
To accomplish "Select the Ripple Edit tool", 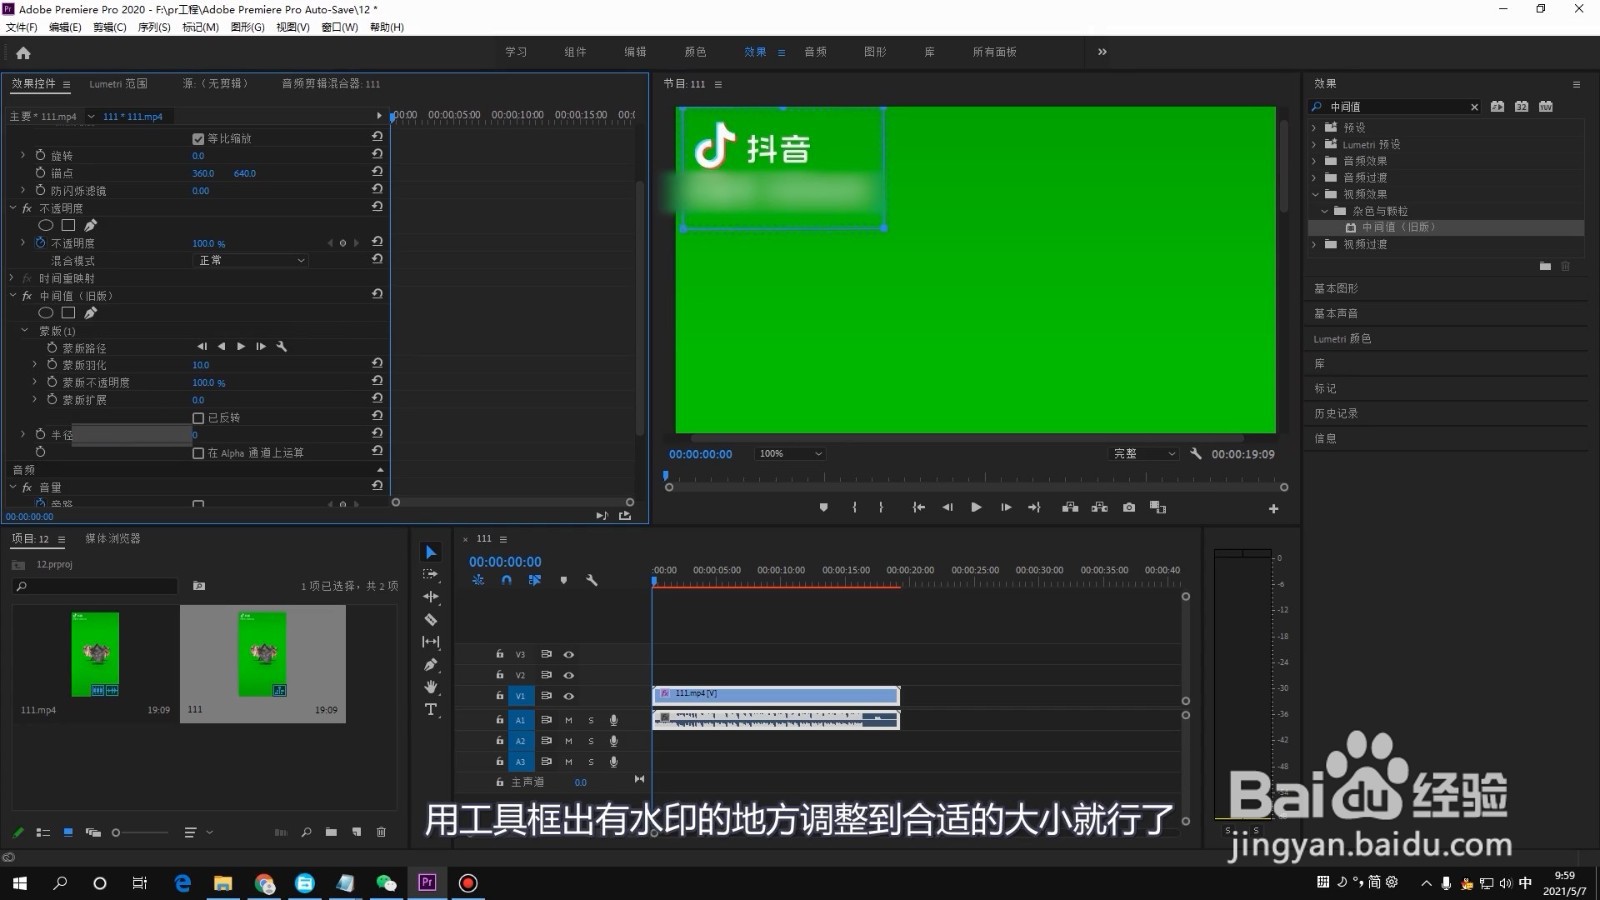I will (431, 597).
